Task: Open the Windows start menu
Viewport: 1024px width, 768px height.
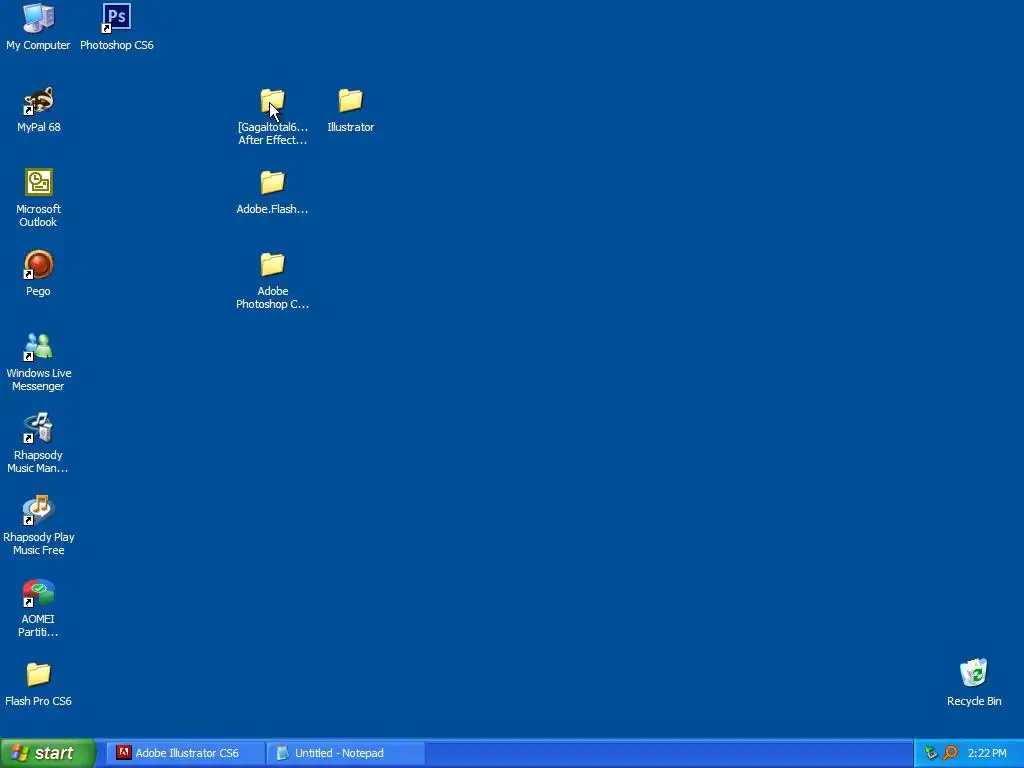Action: (x=48, y=753)
